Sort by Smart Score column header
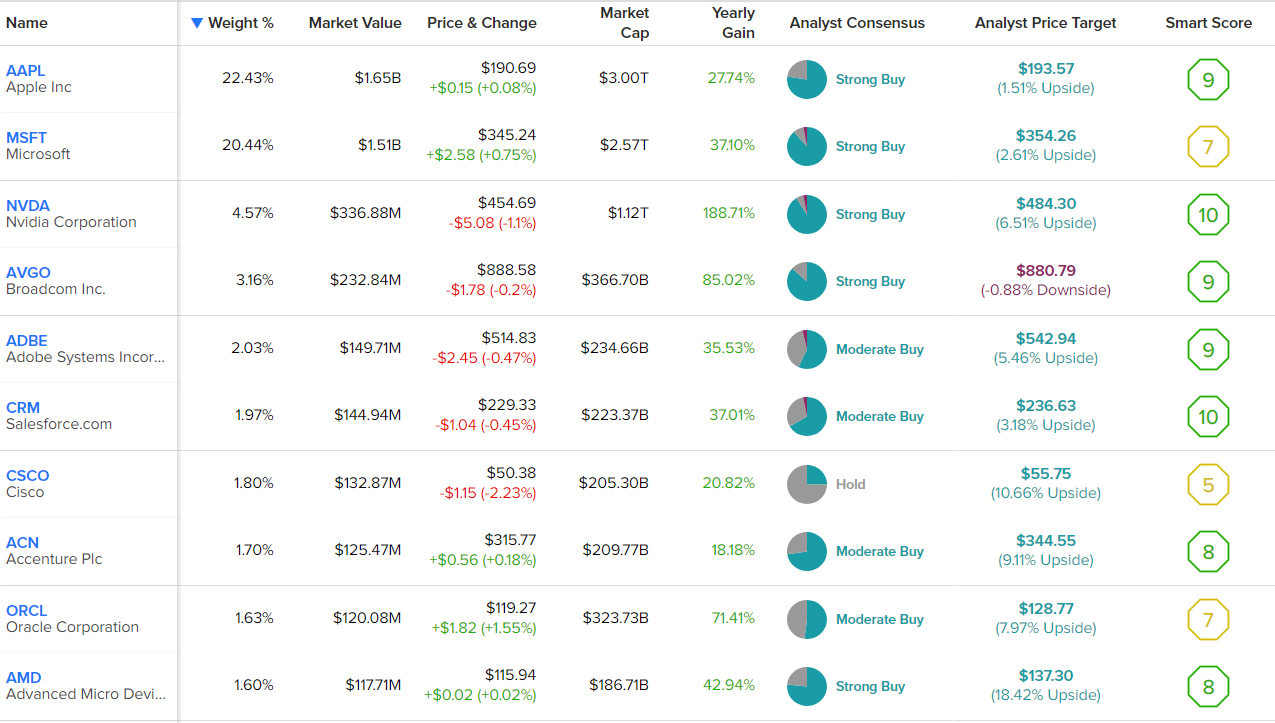This screenshot has width=1275, height=723. [1208, 23]
